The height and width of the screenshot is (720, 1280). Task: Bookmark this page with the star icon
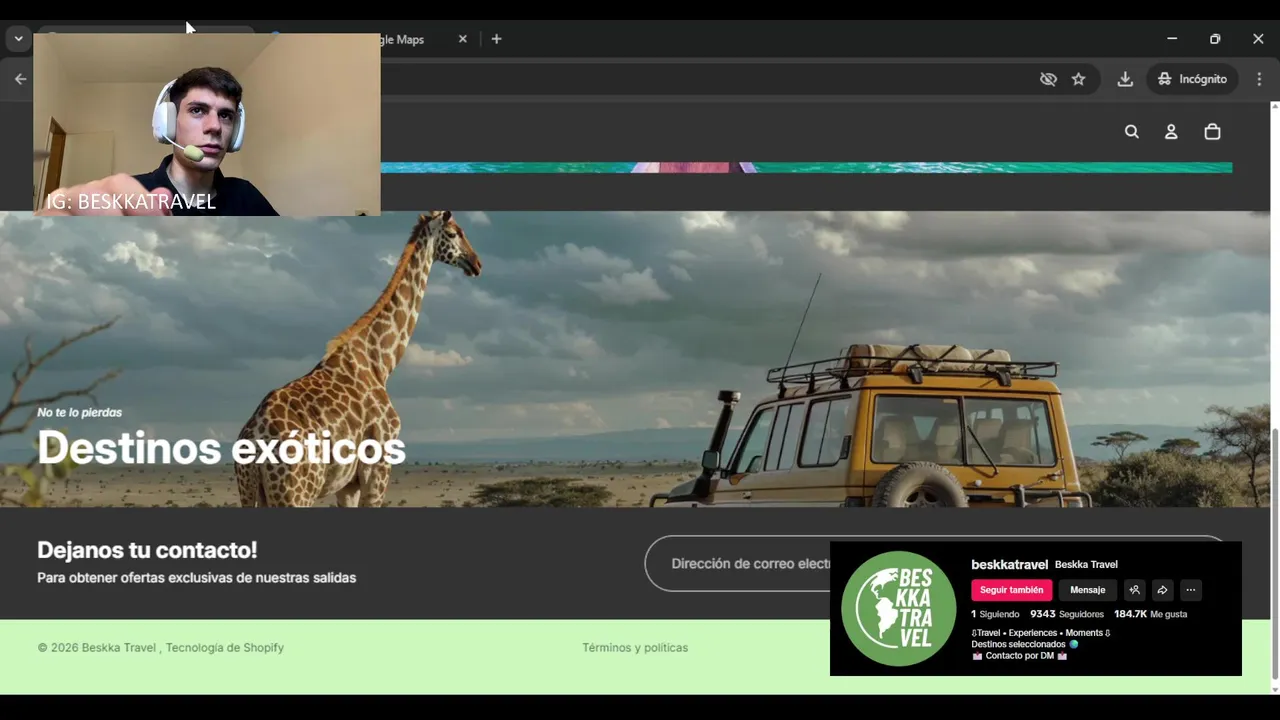[x=1078, y=79]
